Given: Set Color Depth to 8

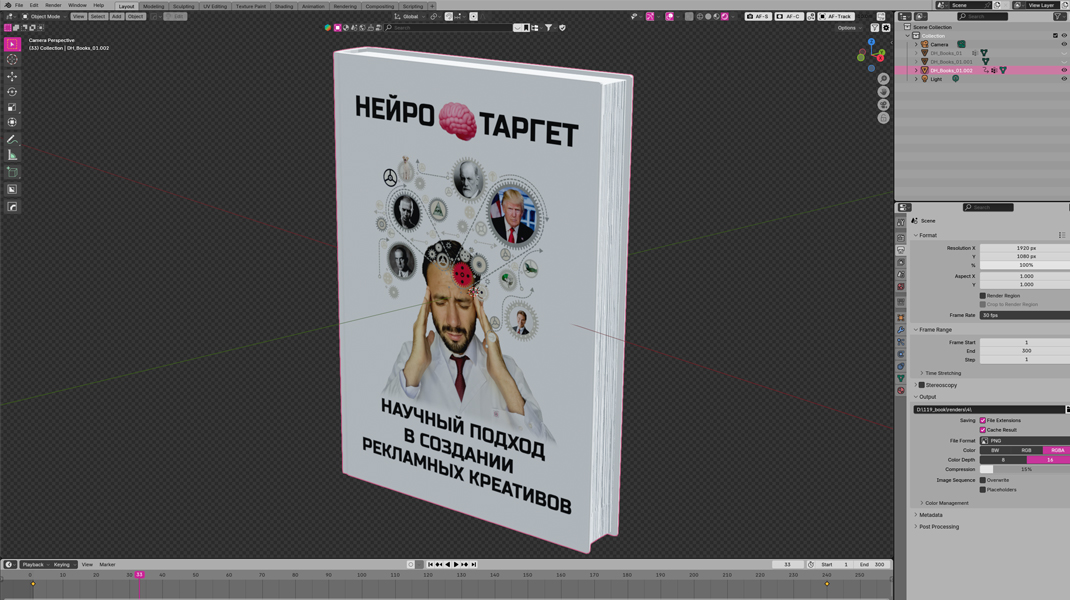Looking at the screenshot, I should click(1003, 460).
